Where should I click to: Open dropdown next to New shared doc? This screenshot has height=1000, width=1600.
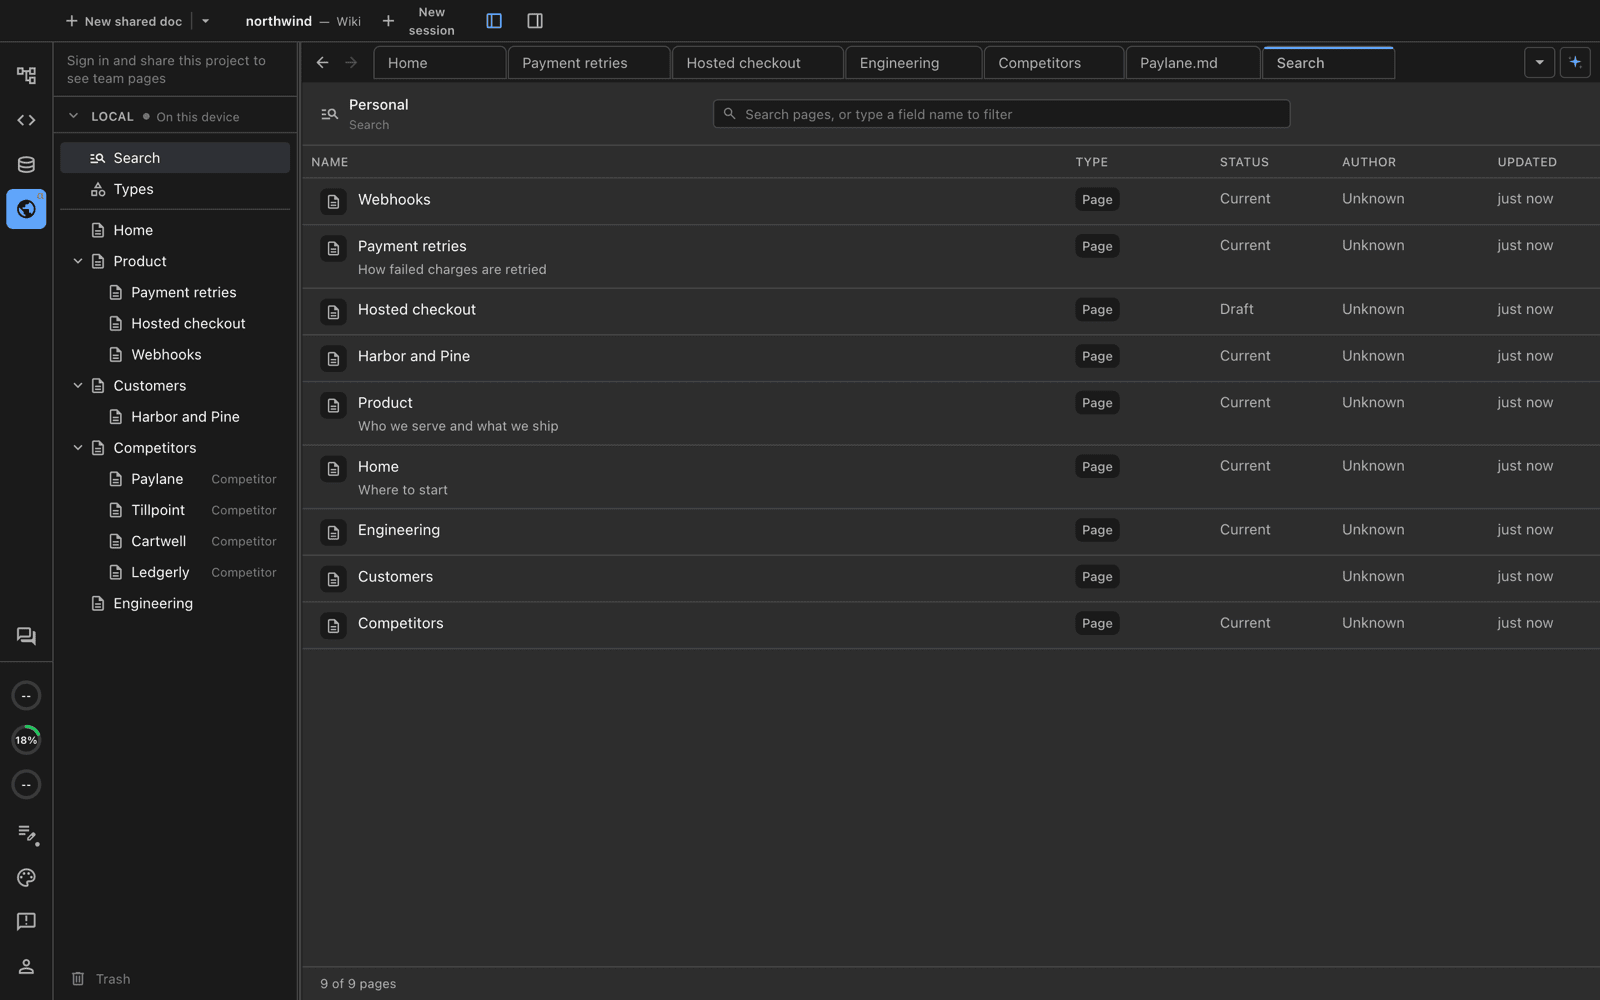[205, 21]
